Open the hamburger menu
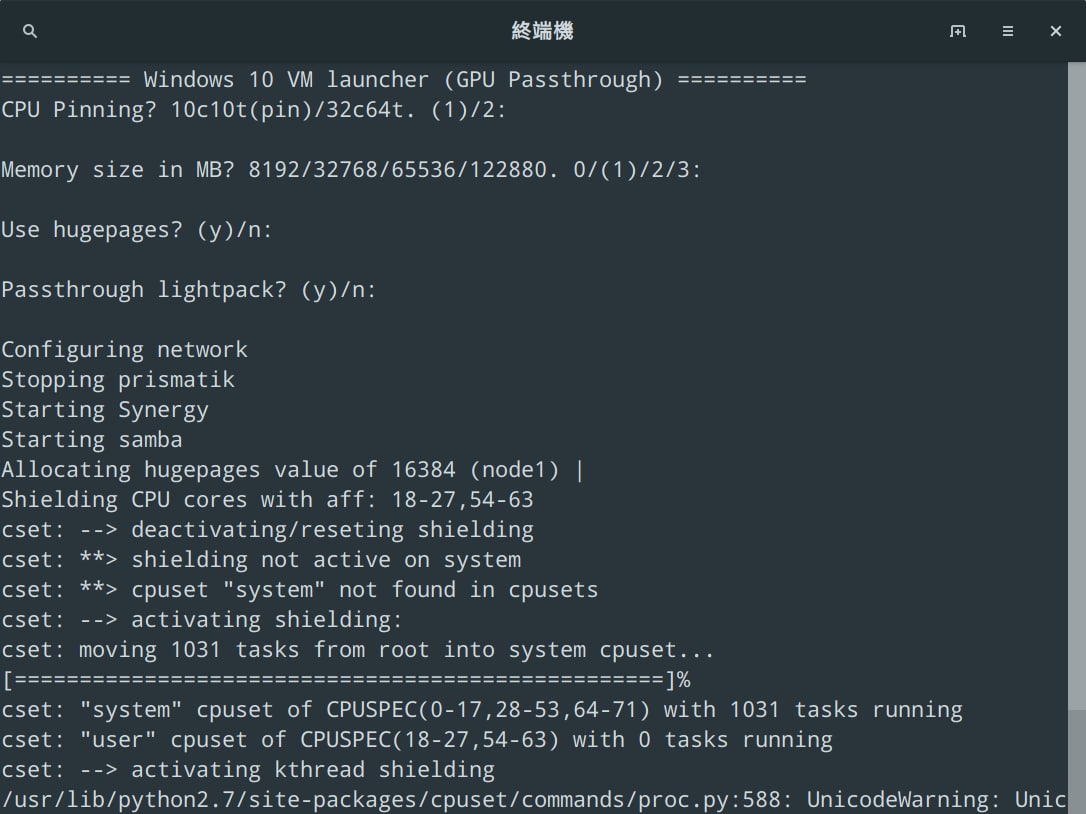Viewport: 1086px width, 814px height. click(1008, 31)
